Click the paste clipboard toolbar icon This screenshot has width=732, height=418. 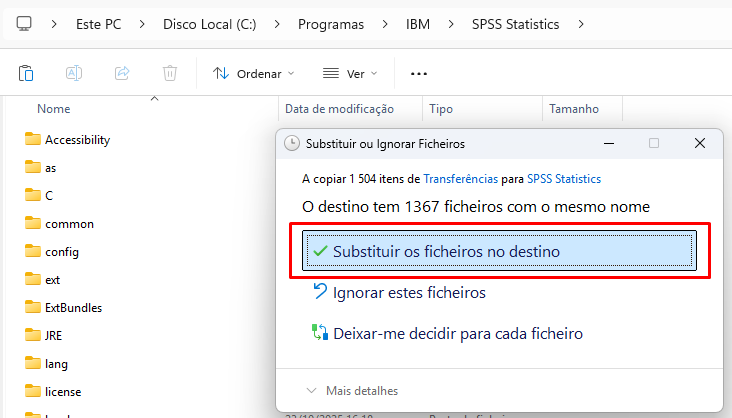coord(27,73)
